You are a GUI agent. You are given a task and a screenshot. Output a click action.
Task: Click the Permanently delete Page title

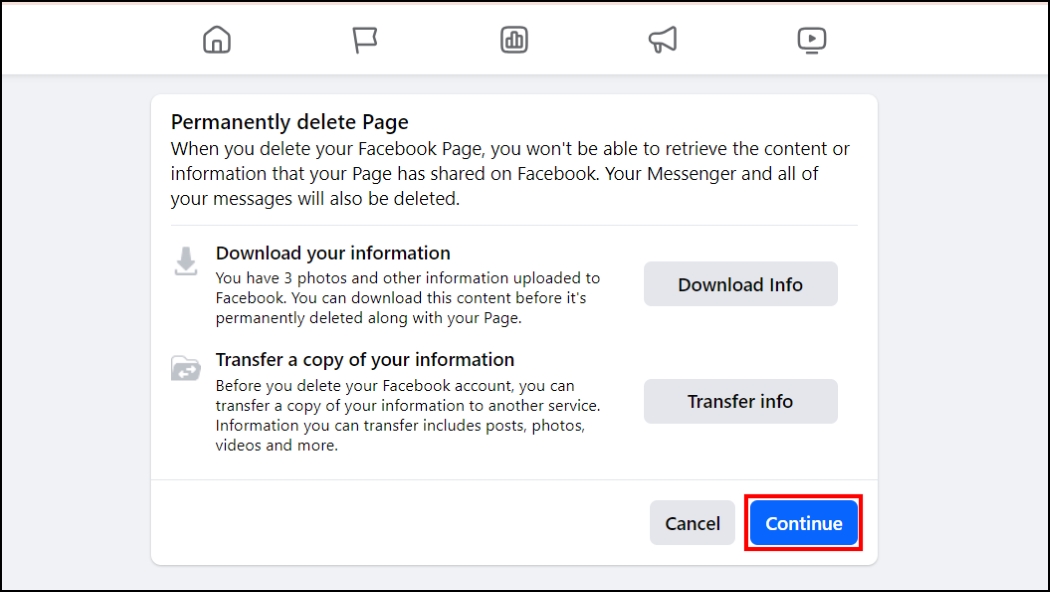tap(290, 121)
